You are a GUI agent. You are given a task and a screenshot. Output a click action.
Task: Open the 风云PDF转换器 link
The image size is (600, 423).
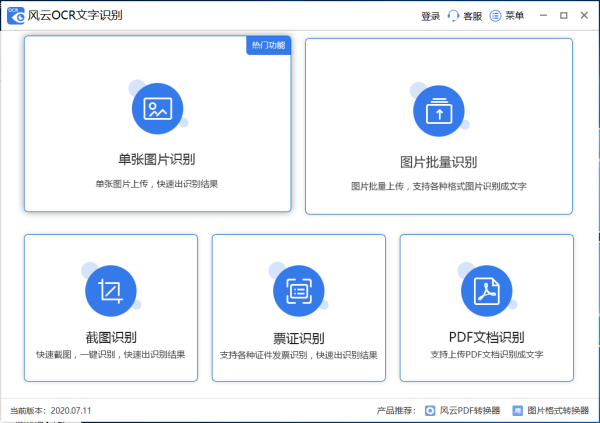470,410
